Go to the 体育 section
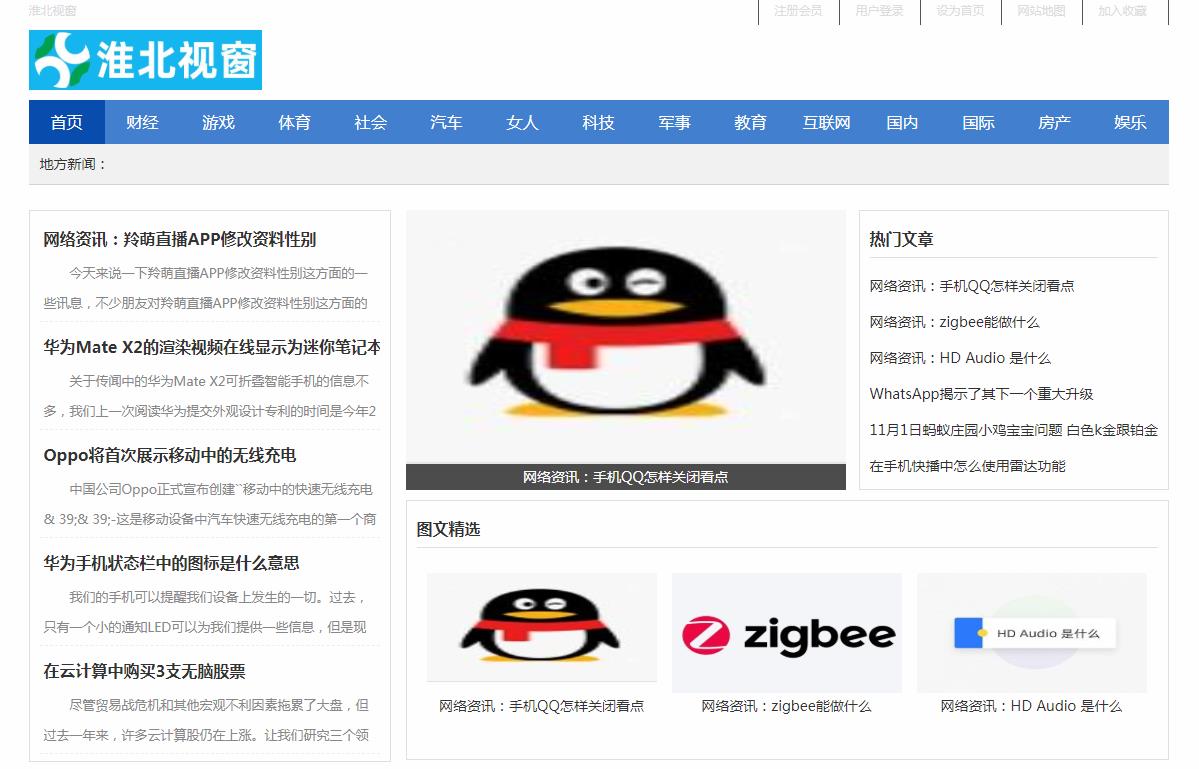This screenshot has height=769, width=1199. pos(294,122)
